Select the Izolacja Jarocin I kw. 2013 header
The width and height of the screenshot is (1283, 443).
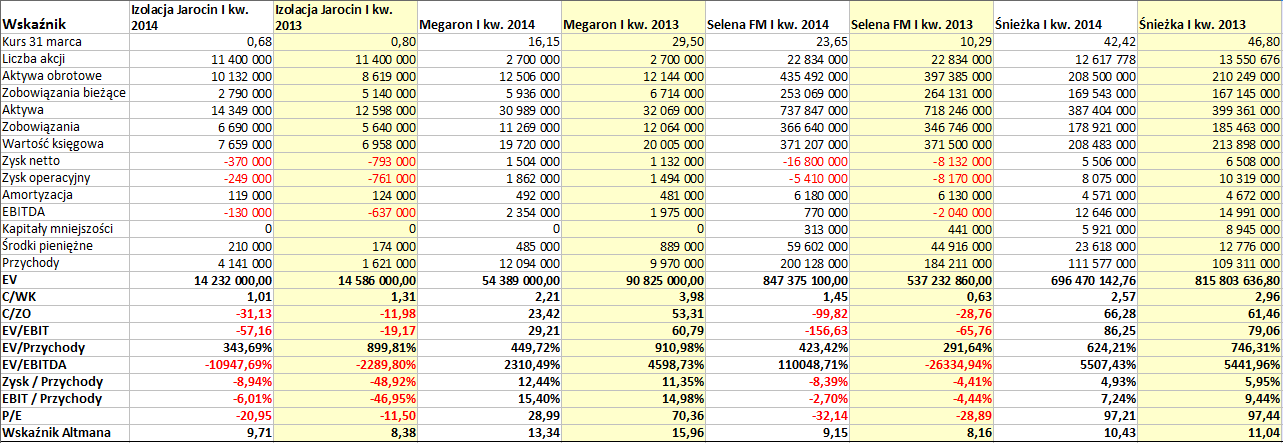pos(344,17)
